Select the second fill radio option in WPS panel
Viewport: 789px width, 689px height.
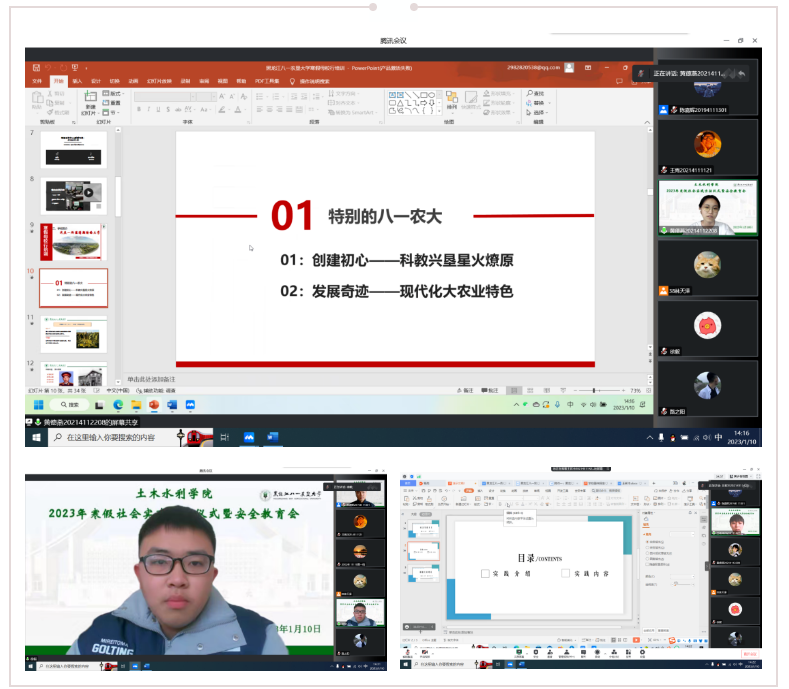point(648,548)
